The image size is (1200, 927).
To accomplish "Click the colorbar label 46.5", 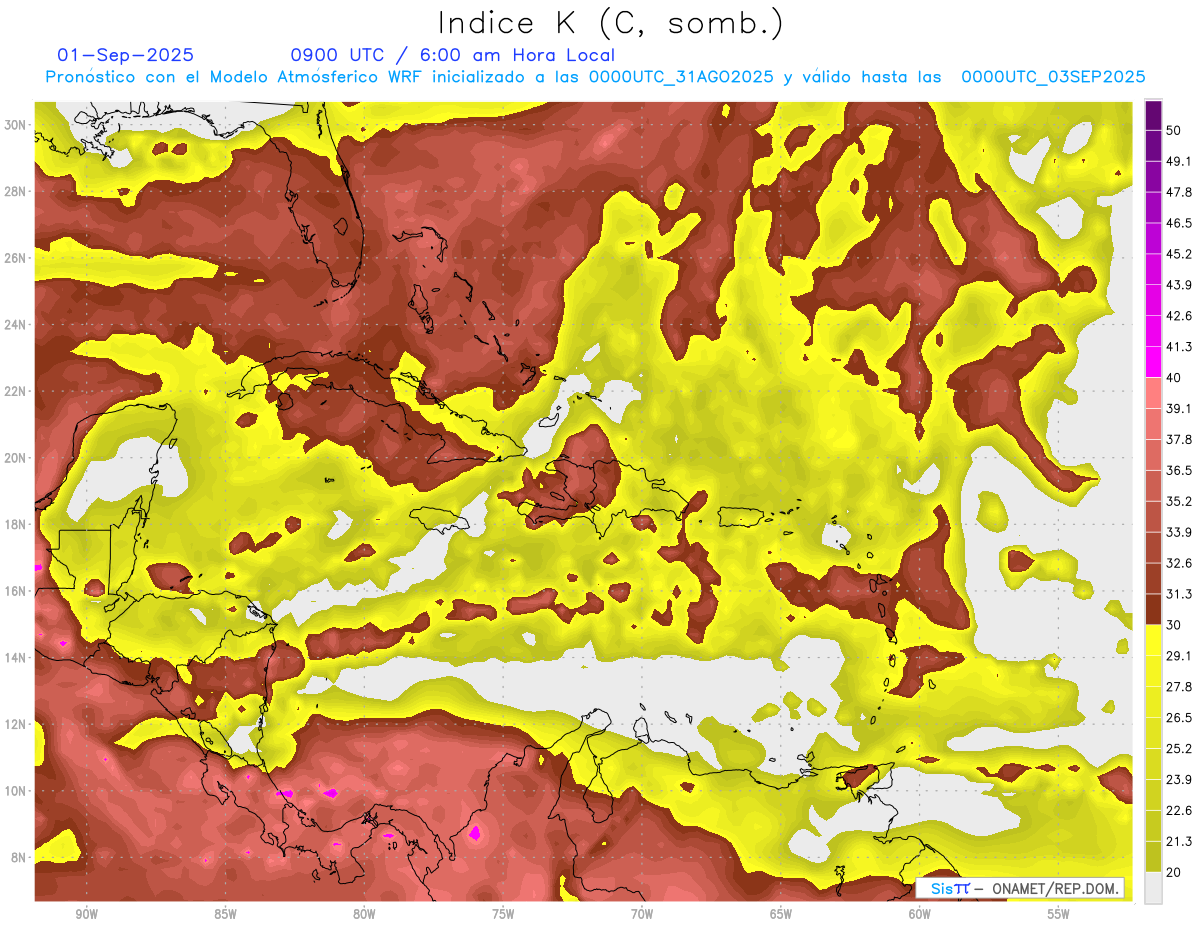I will point(1179,223).
